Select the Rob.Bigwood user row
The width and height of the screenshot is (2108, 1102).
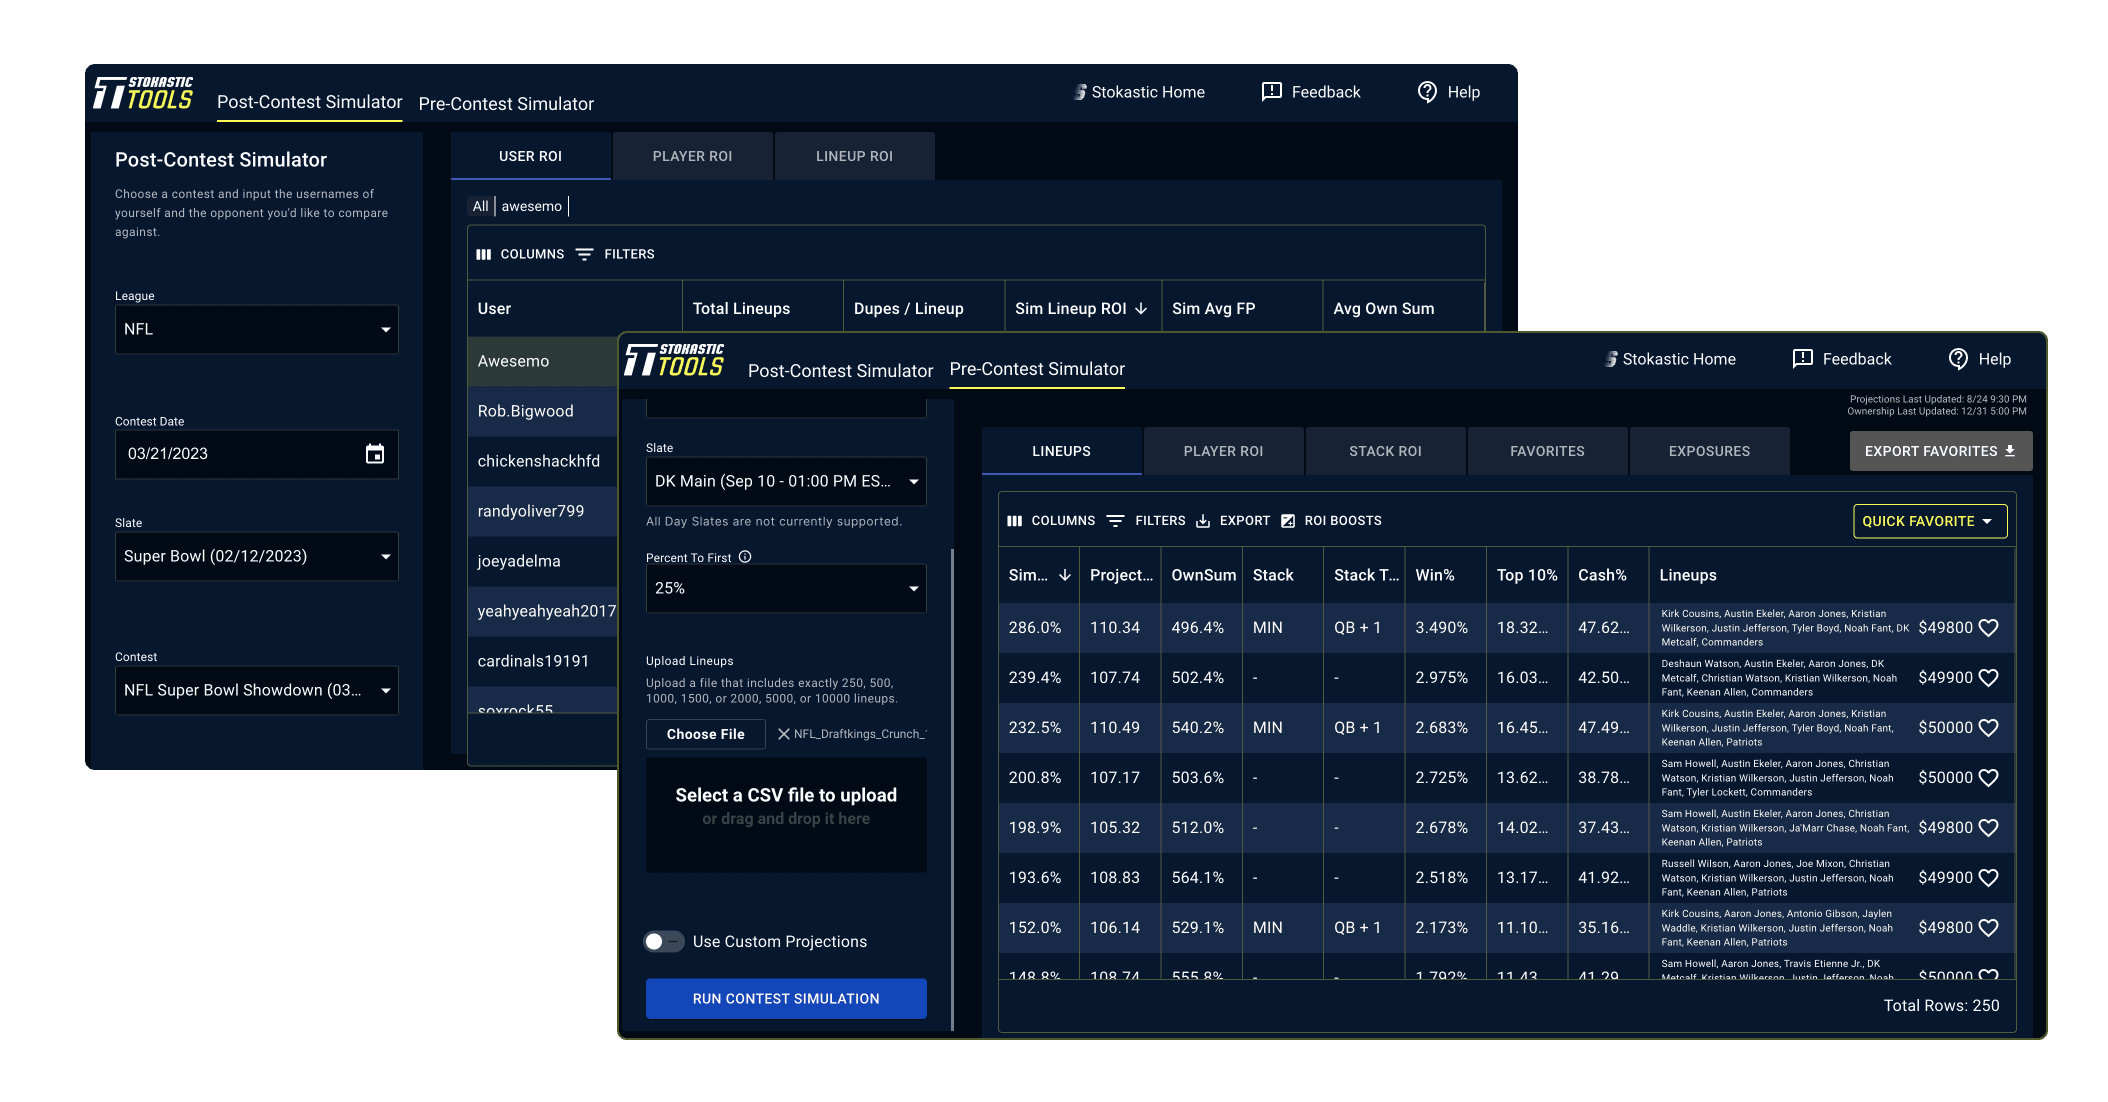point(543,411)
